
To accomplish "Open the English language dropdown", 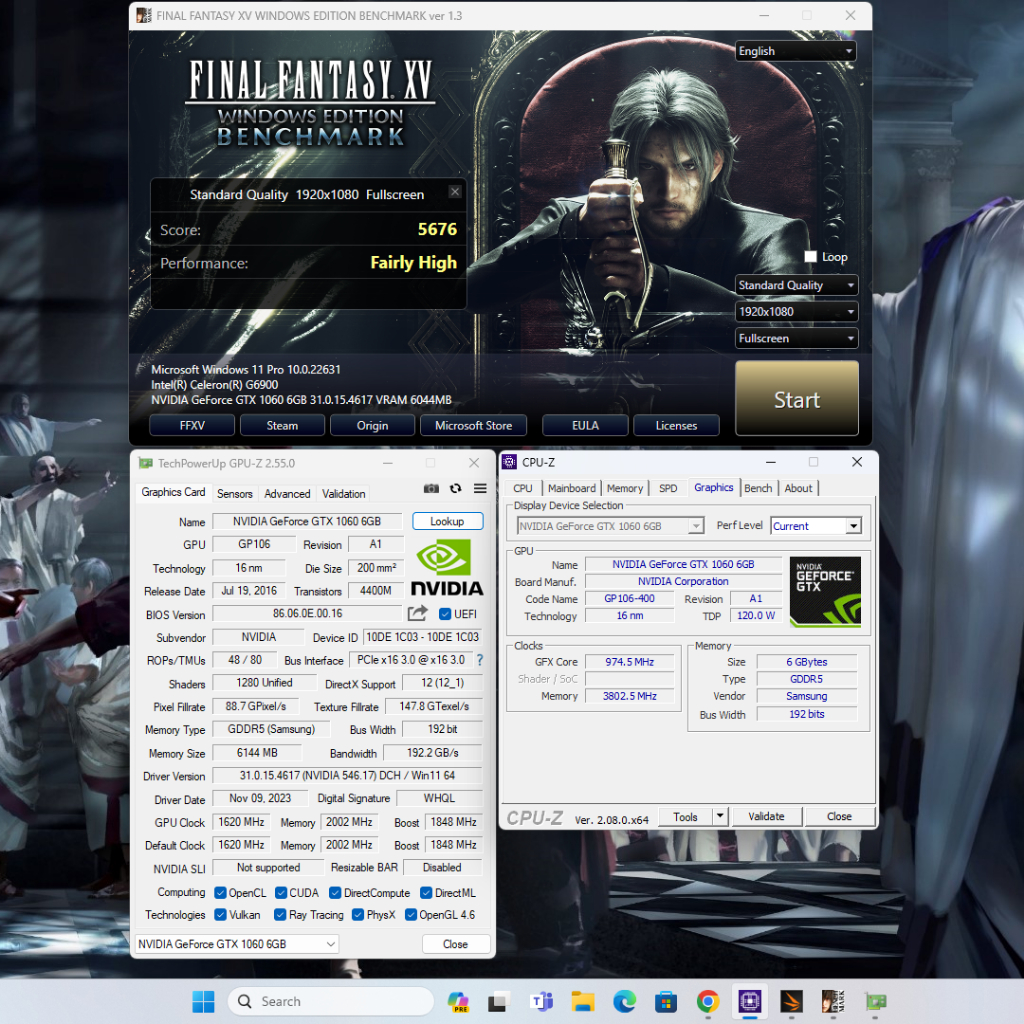I will (796, 51).
